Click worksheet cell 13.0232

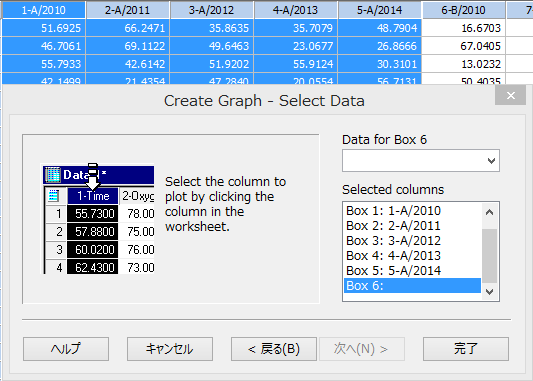463,64
